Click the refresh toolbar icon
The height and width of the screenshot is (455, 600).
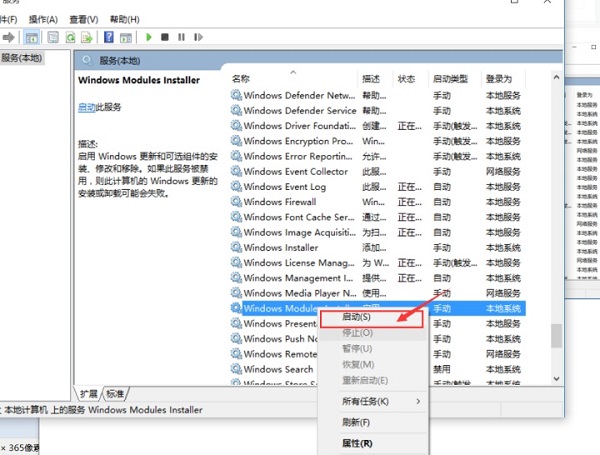70,38
